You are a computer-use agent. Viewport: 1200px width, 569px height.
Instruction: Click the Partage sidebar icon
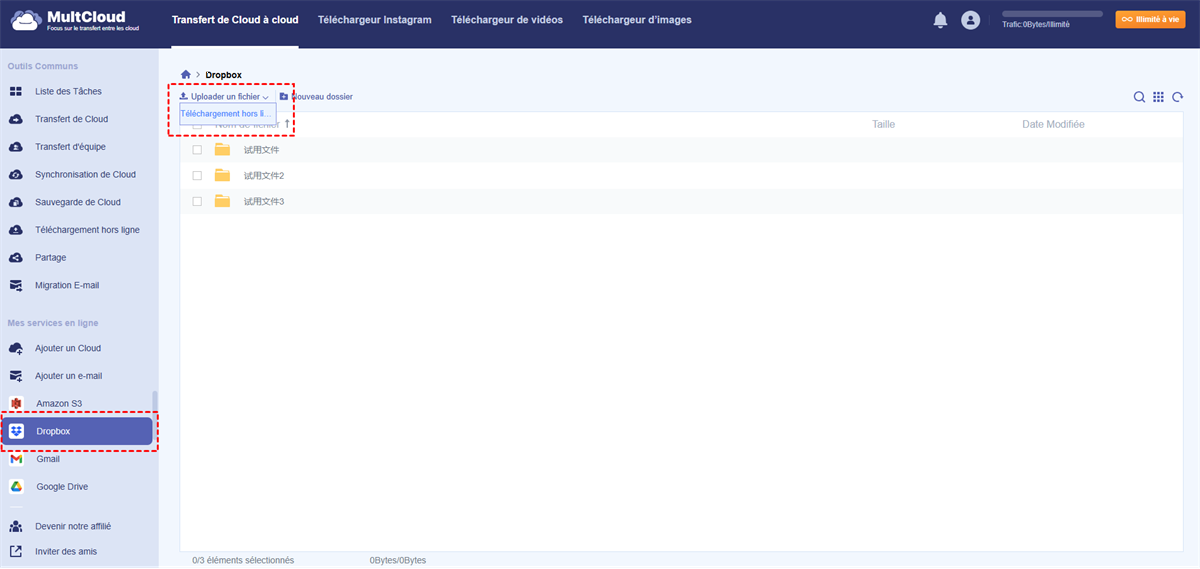coord(16,258)
